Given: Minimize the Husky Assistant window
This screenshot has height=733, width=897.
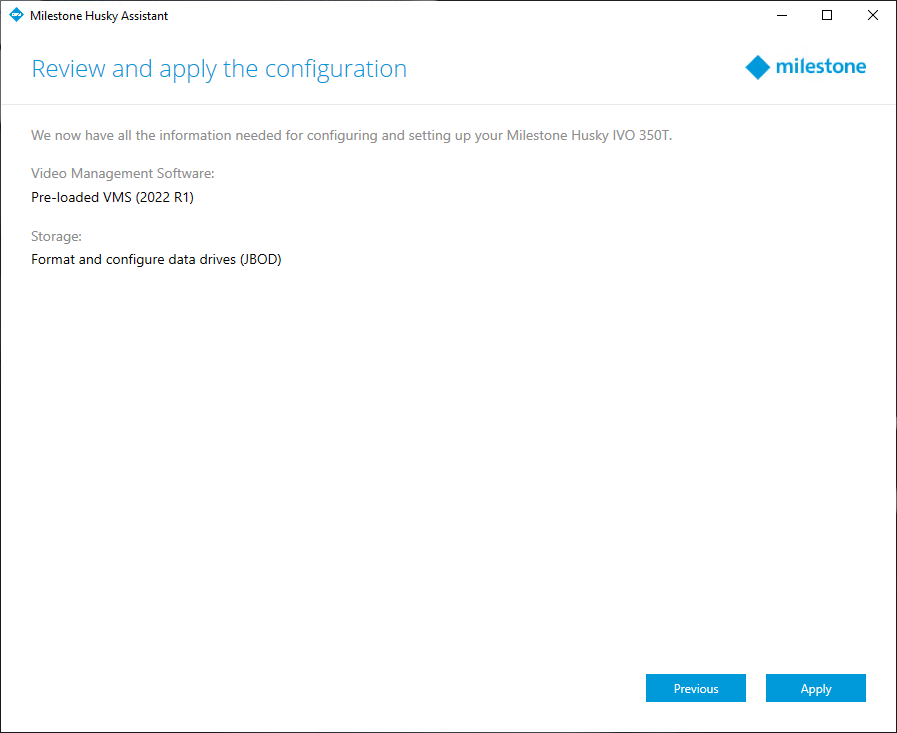Looking at the screenshot, I should pos(782,15).
